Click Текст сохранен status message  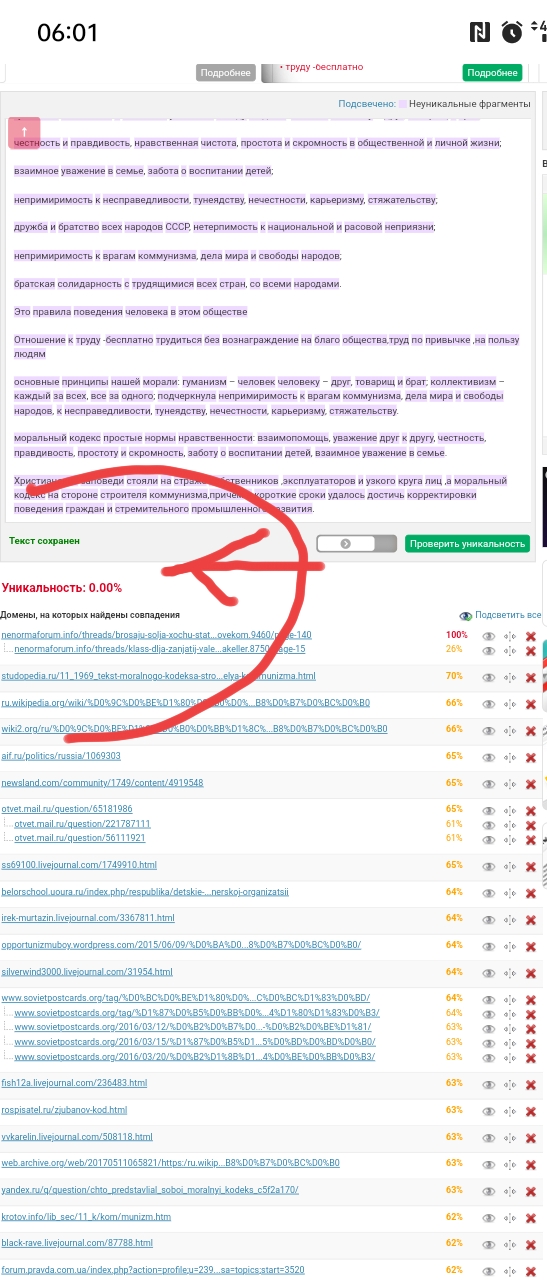point(44,541)
